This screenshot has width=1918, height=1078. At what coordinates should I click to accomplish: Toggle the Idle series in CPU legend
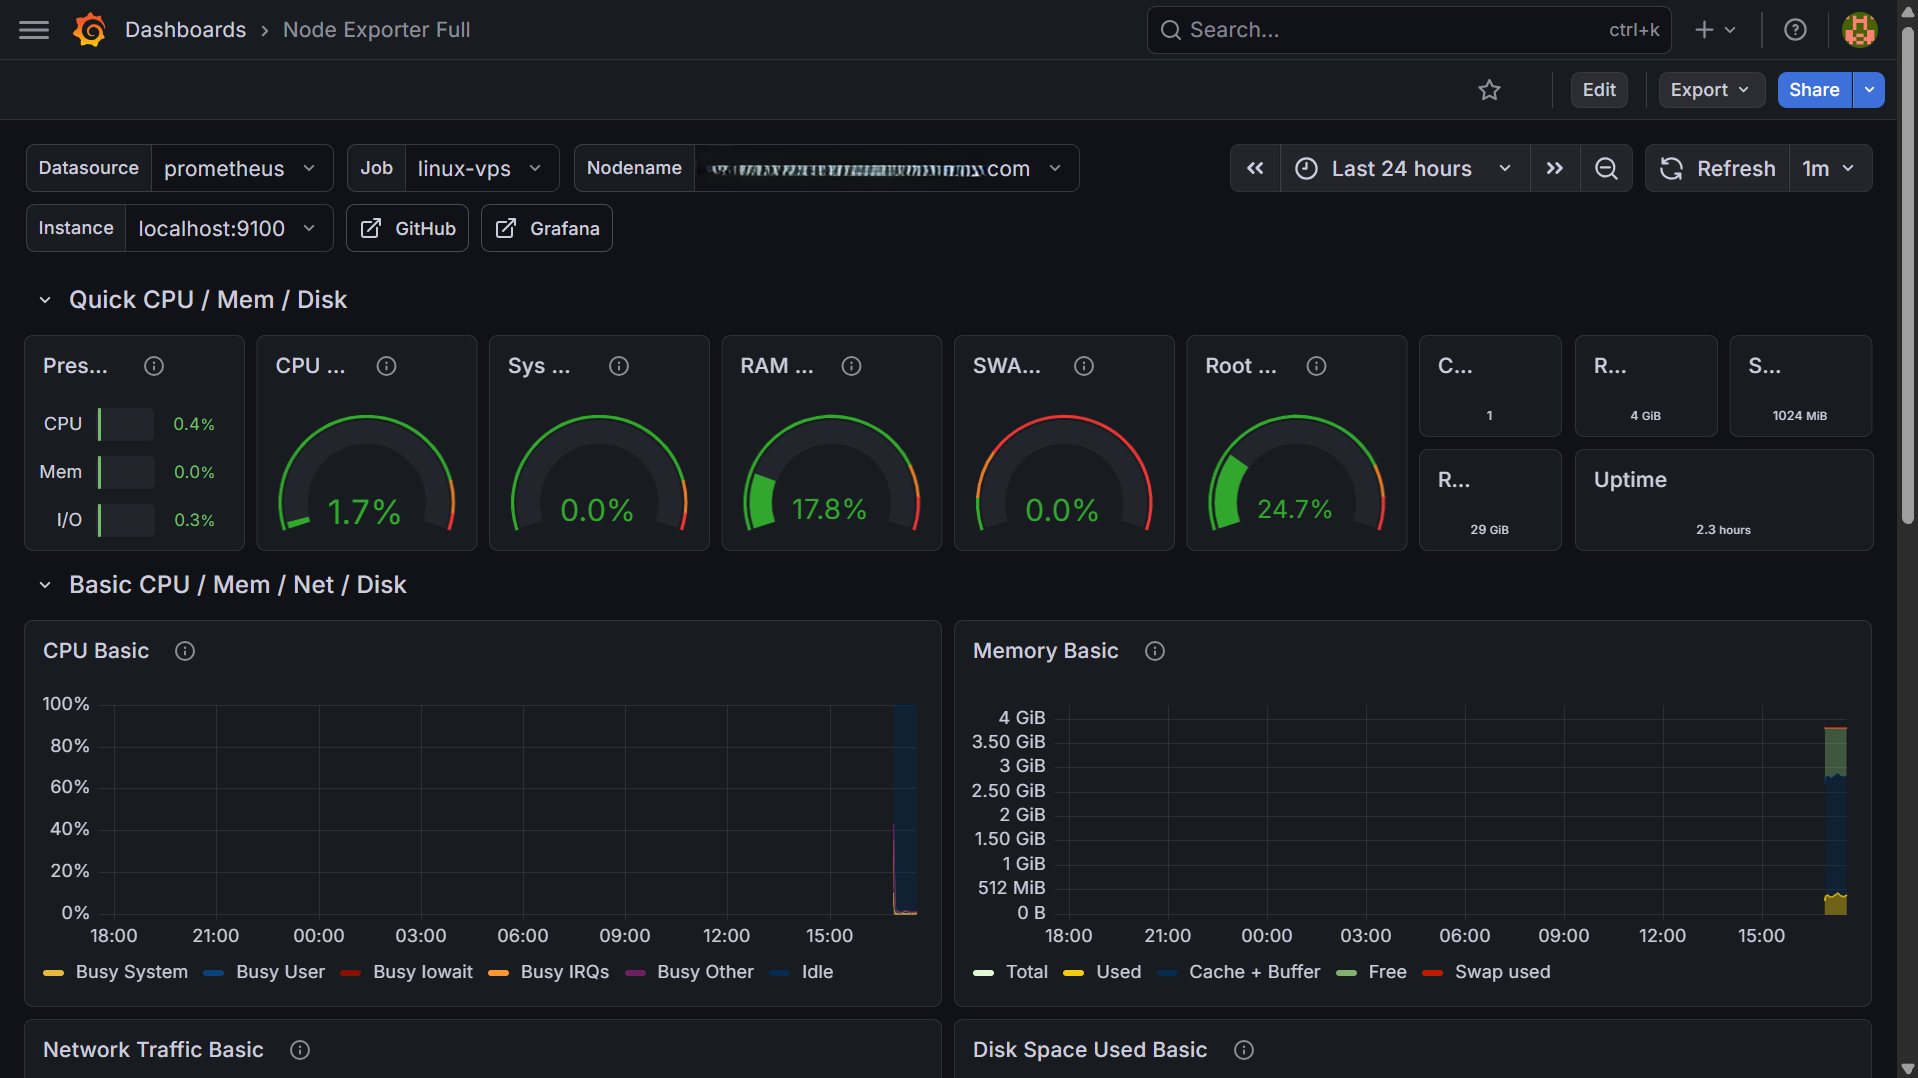[817, 971]
